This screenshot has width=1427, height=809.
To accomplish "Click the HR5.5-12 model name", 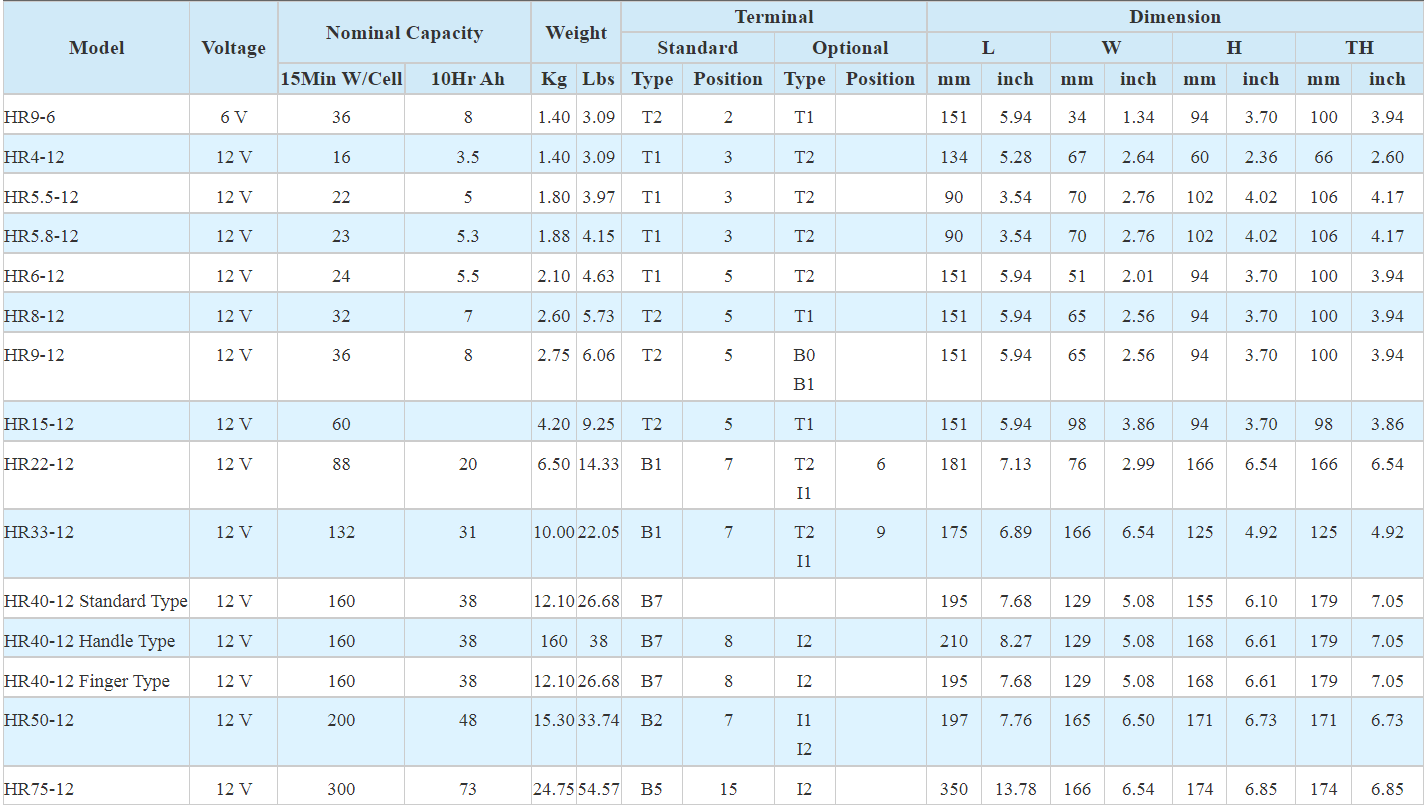I will tap(41, 197).
